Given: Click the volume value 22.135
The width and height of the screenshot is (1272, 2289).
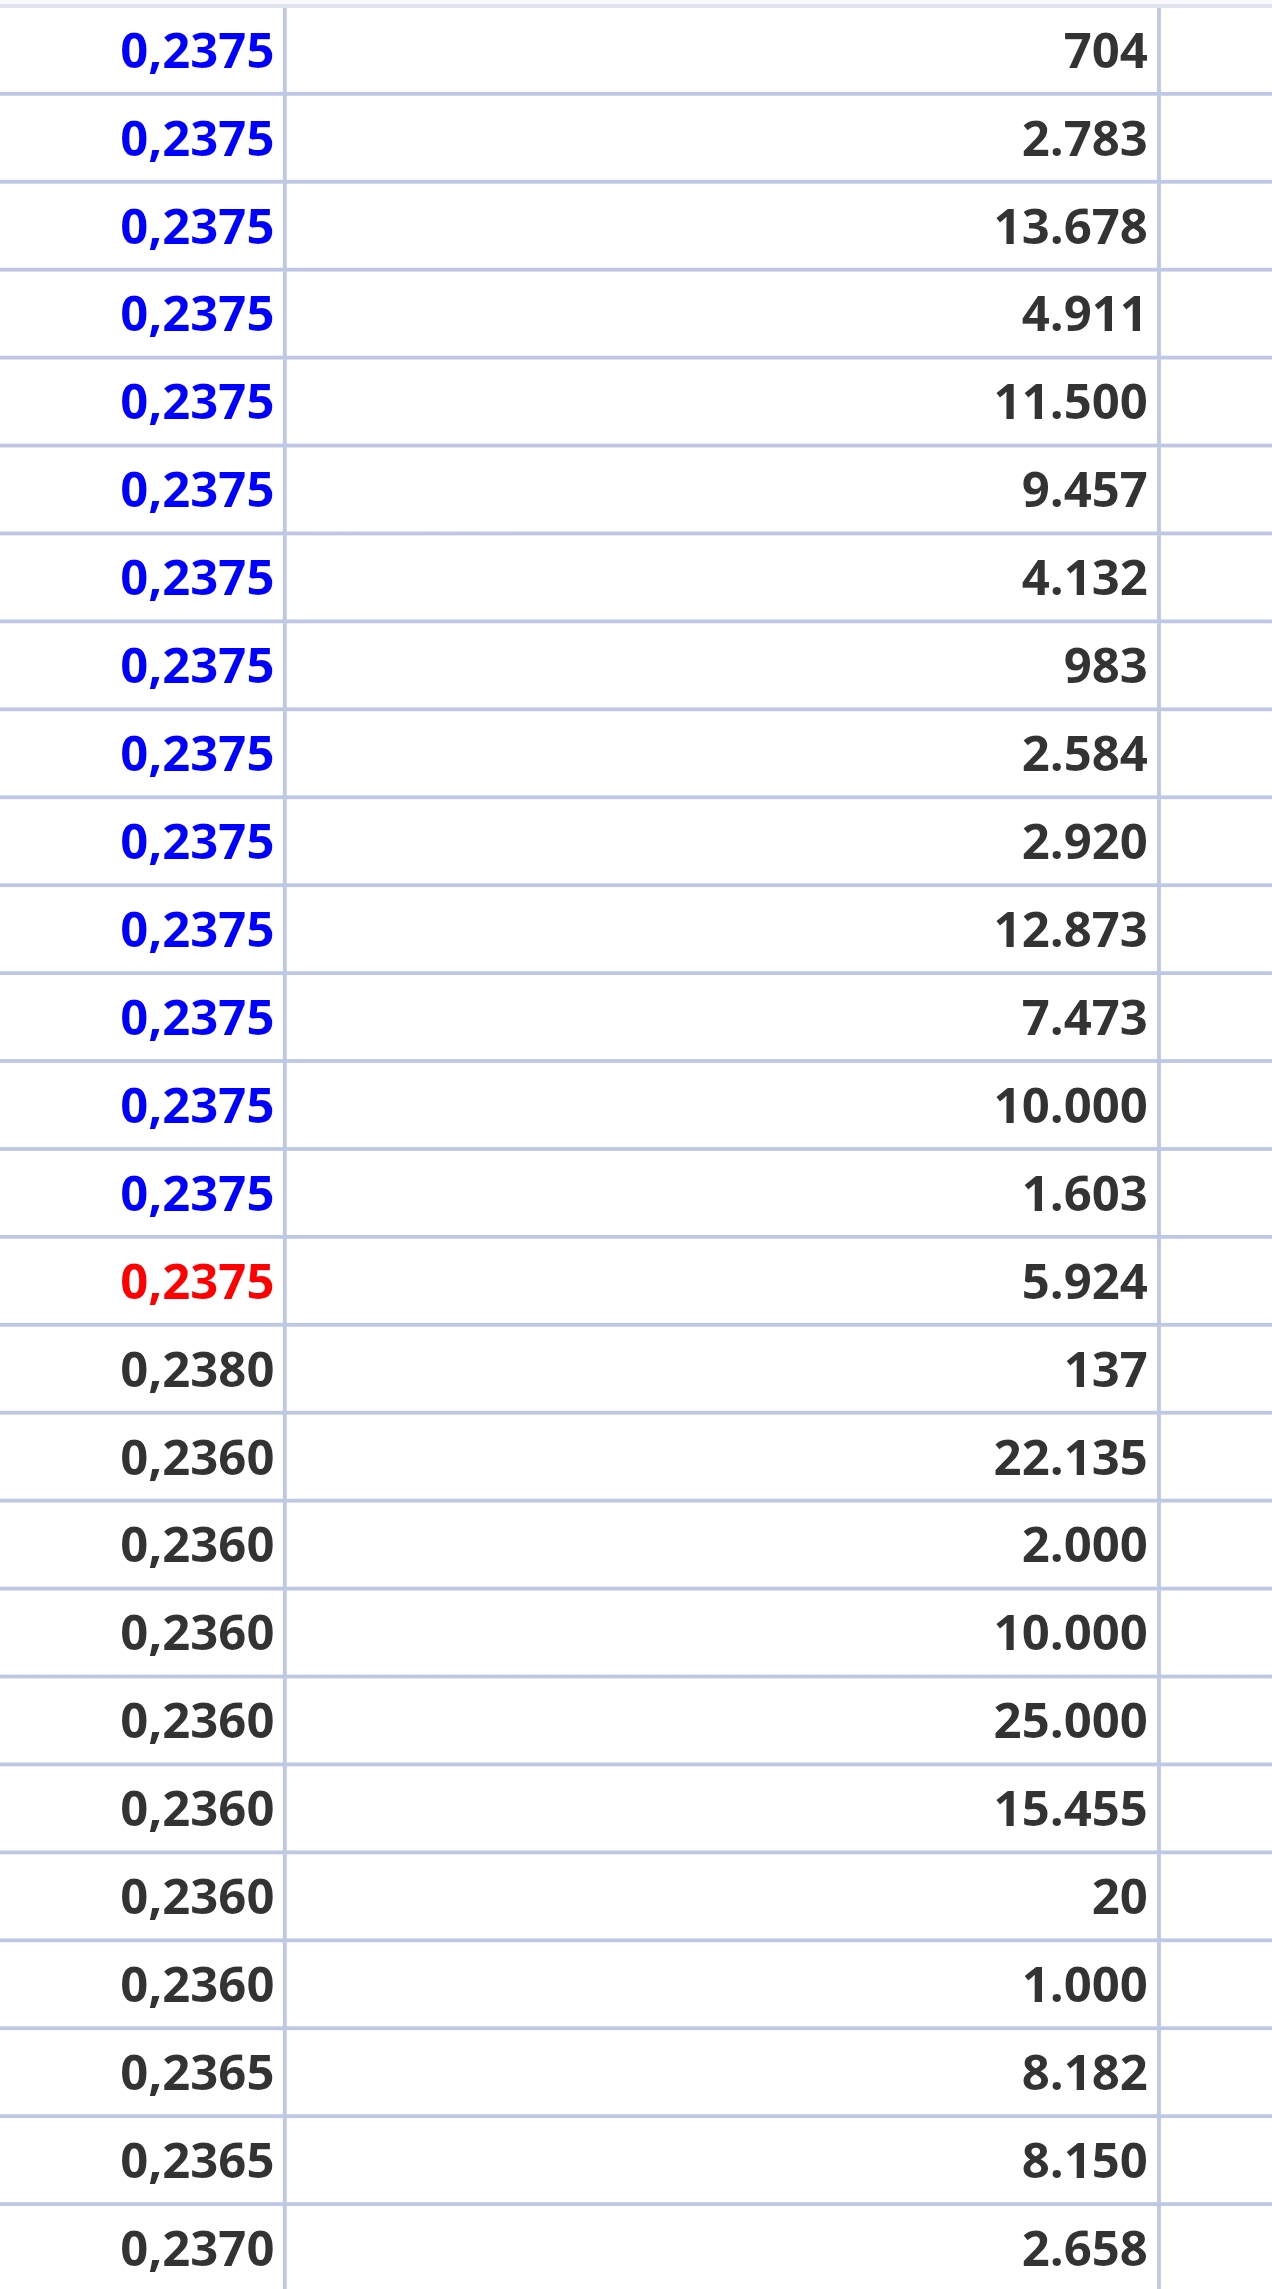Looking at the screenshot, I should click(1070, 1458).
